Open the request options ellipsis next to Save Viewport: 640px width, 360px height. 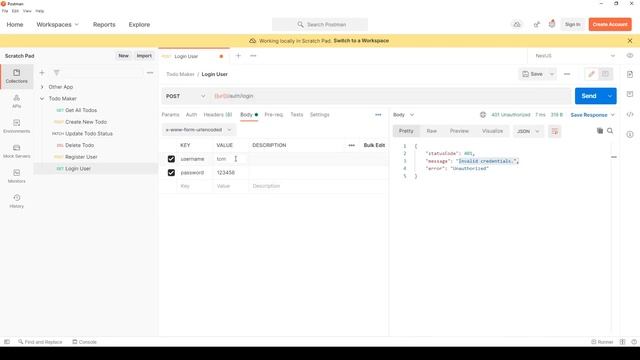tap(567, 74)
